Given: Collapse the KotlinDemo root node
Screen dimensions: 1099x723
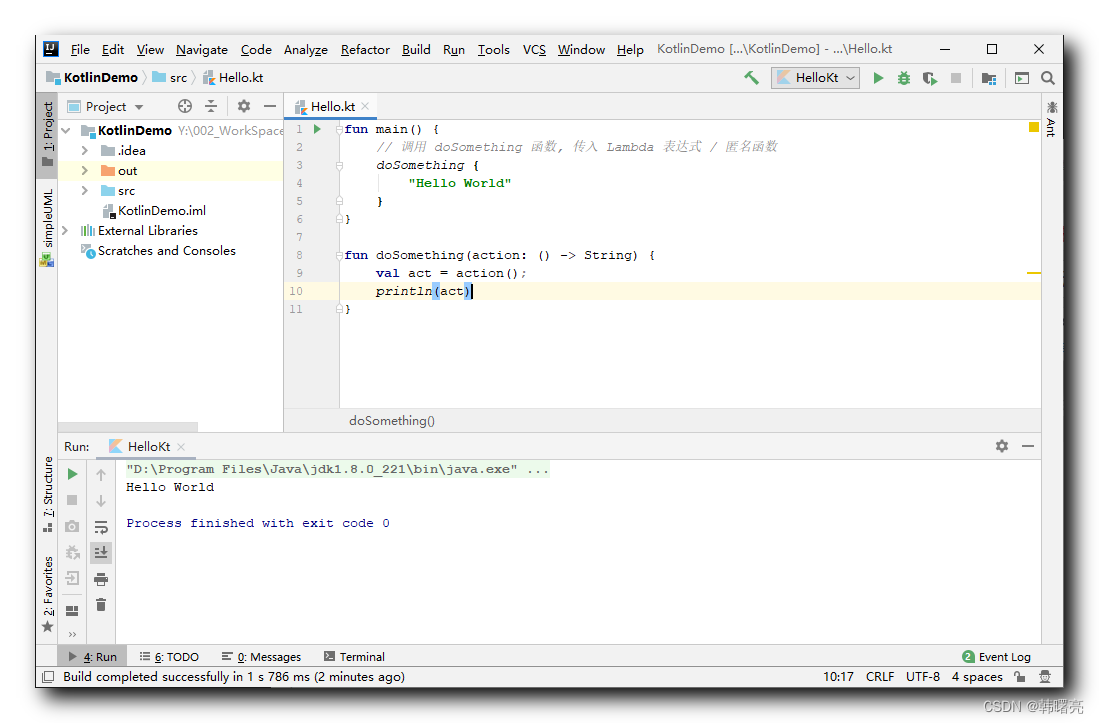Looking at the screenshot, I should click(x=66, y=130).
